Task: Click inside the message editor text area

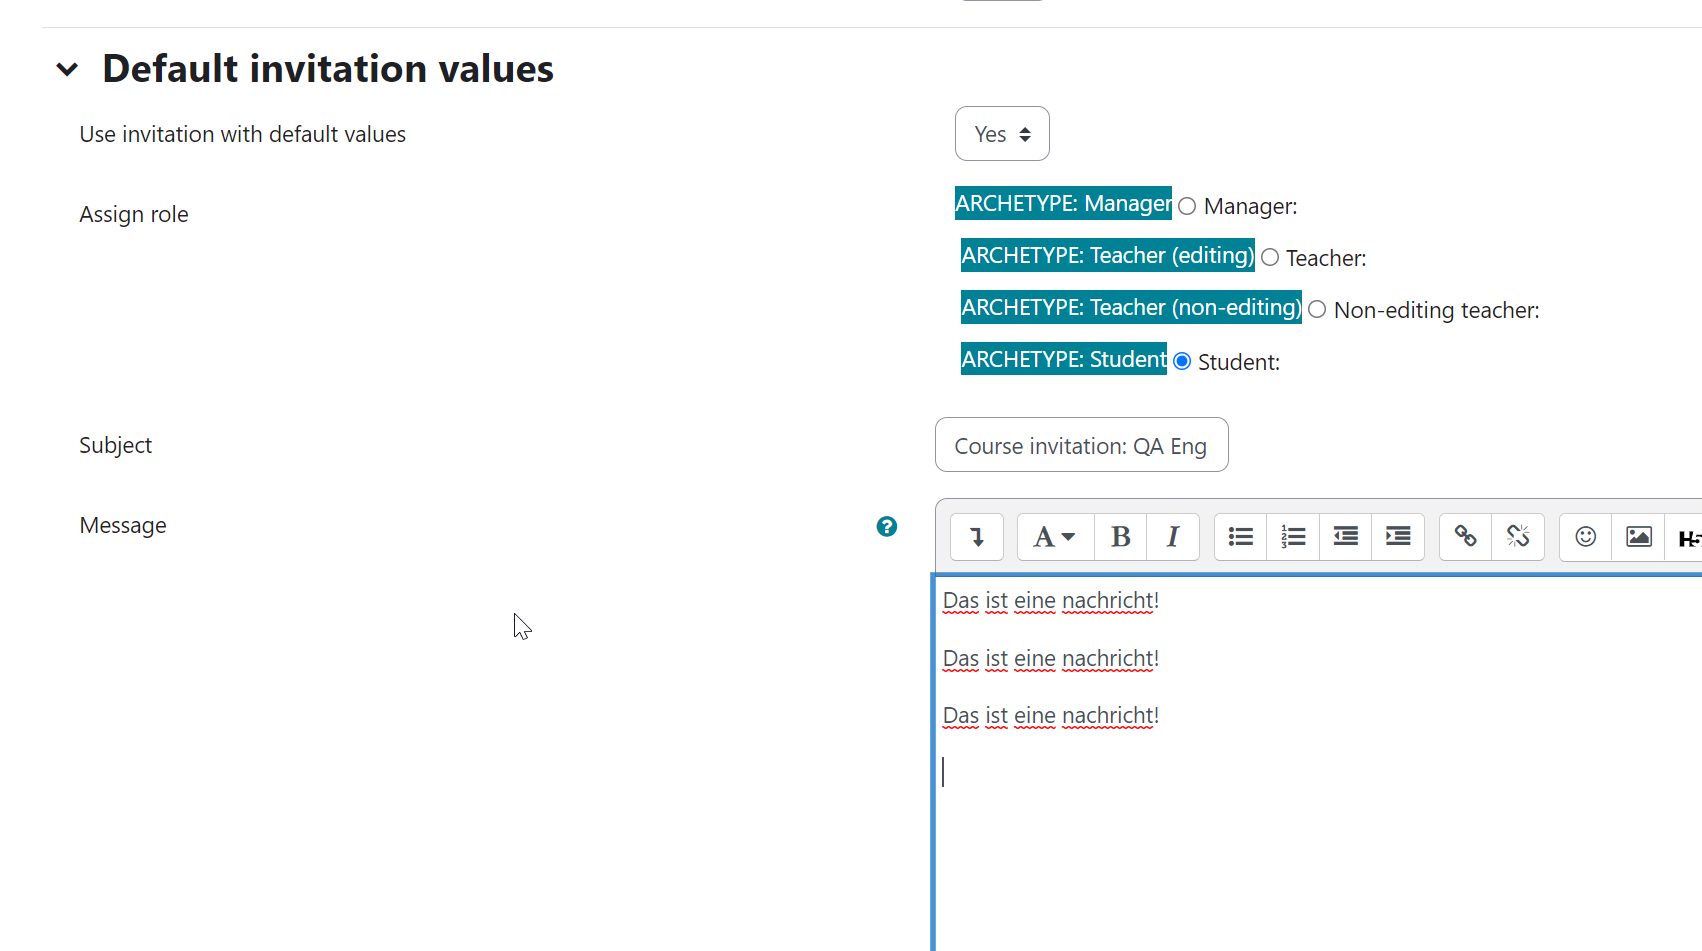Action: click(1318, 764)
